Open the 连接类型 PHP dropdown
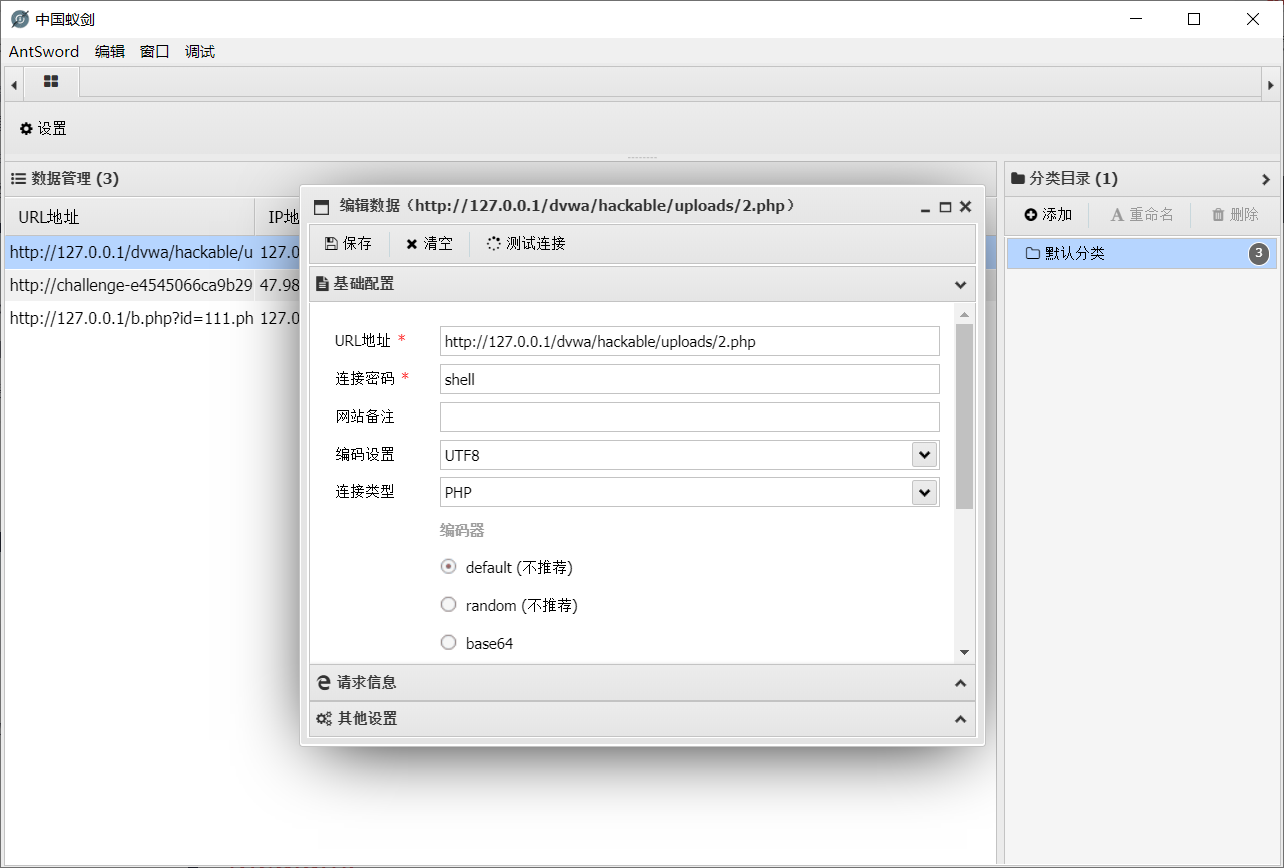The width and height of the screenshot is (1284, 868). tap(924, 492)
